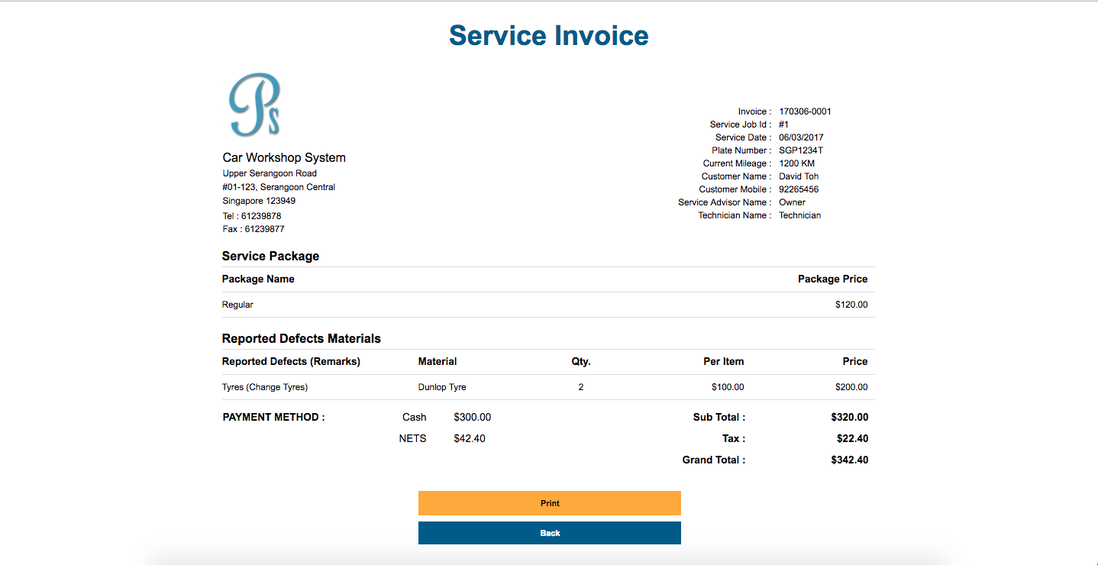This screenshot has width=1098, height=565.
Task: Click the plate number SGP1234T
Action: click(801, 151)
